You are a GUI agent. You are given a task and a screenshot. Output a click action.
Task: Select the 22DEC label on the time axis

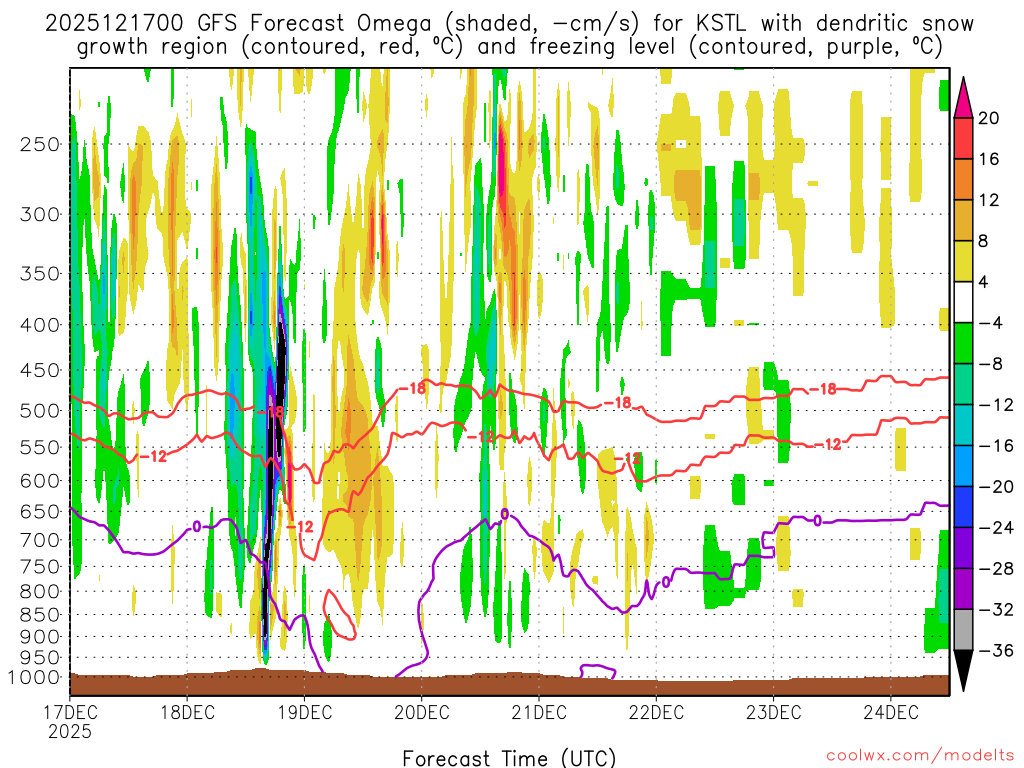click(x=656, y=713)
